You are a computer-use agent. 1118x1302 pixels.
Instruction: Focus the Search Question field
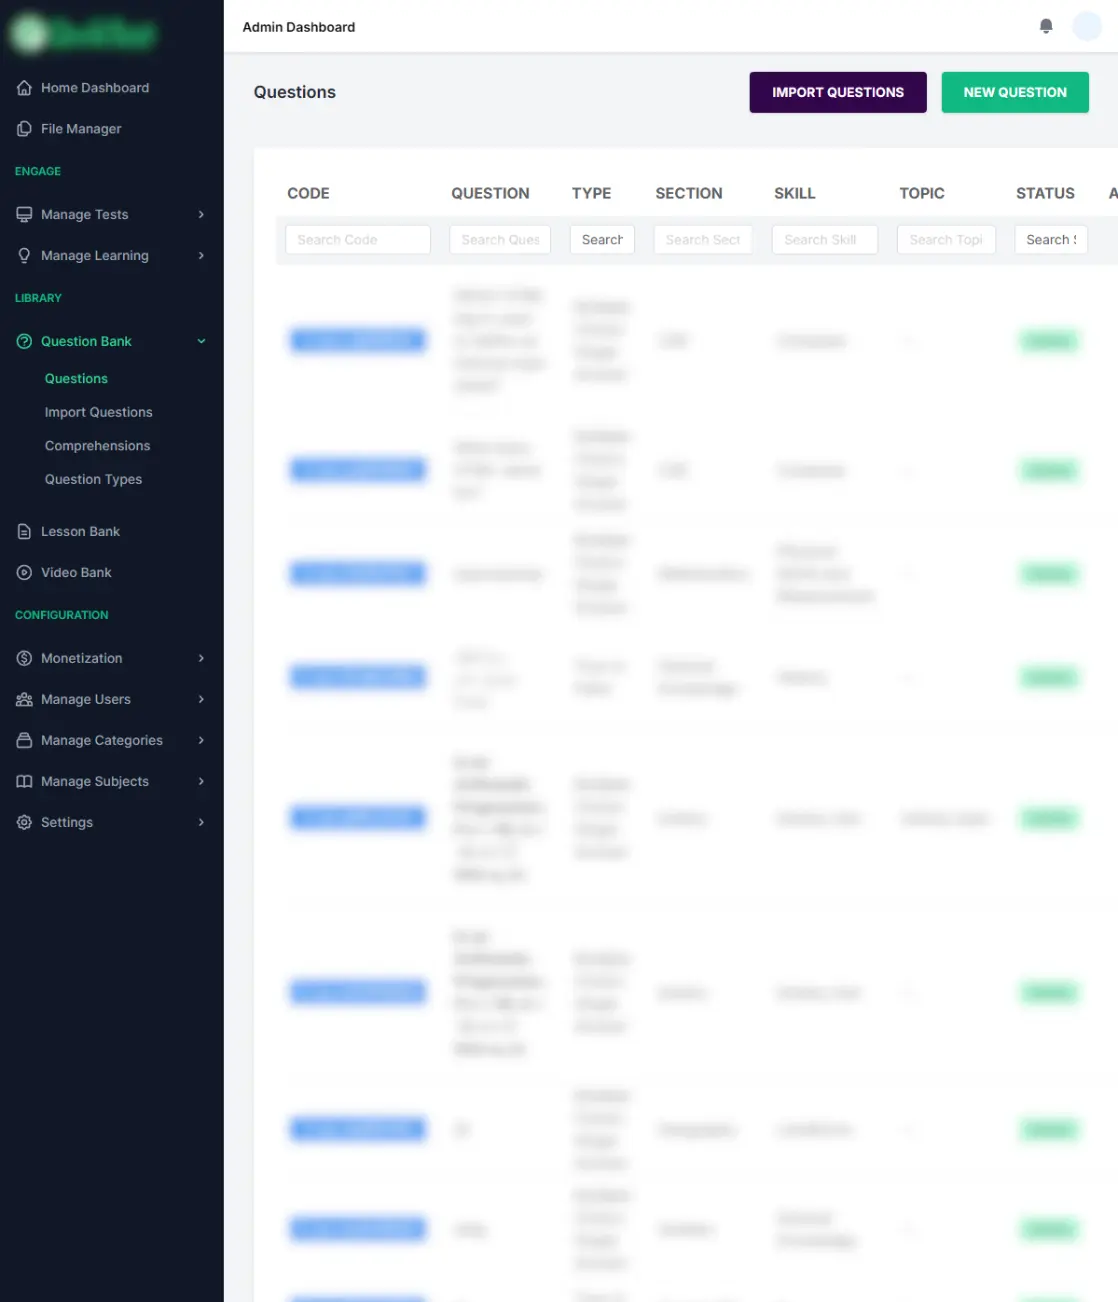pyautogui.click(x=500, y=240)
